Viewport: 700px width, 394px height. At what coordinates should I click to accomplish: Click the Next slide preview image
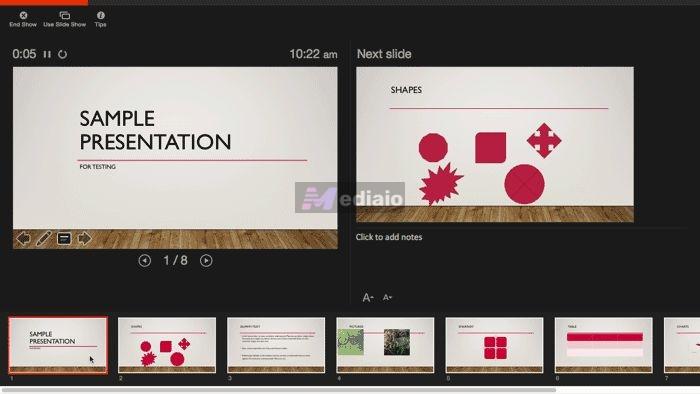(495, 145)
